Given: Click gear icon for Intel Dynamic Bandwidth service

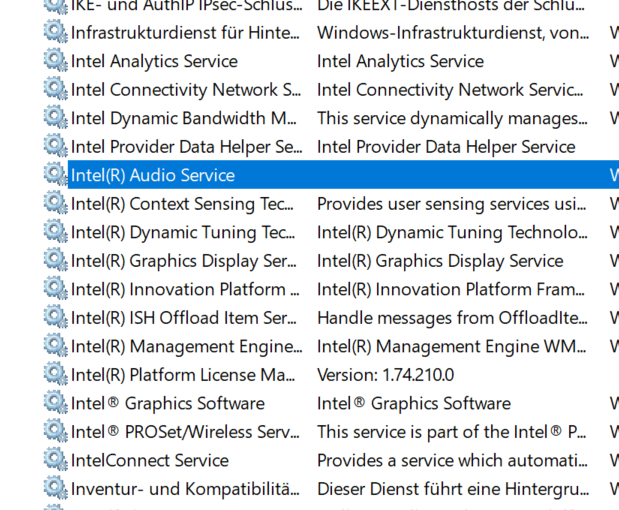Looking at the screenshot, I should click(x=55, y=118).
